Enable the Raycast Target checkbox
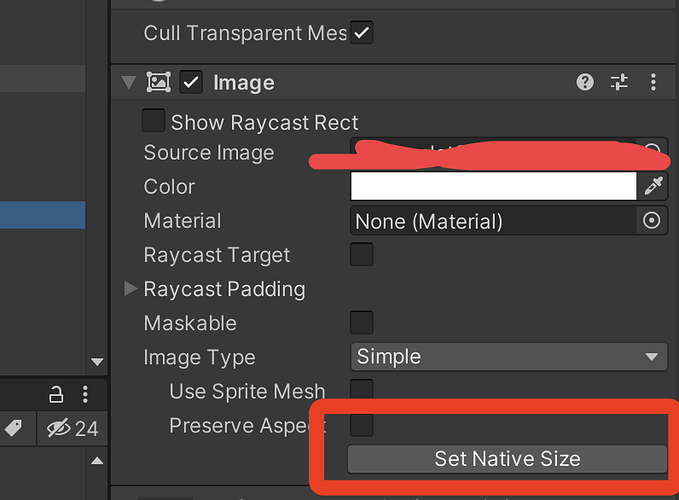Image resolution: width=679 pixels, height=500 pixels. [361, 255]
